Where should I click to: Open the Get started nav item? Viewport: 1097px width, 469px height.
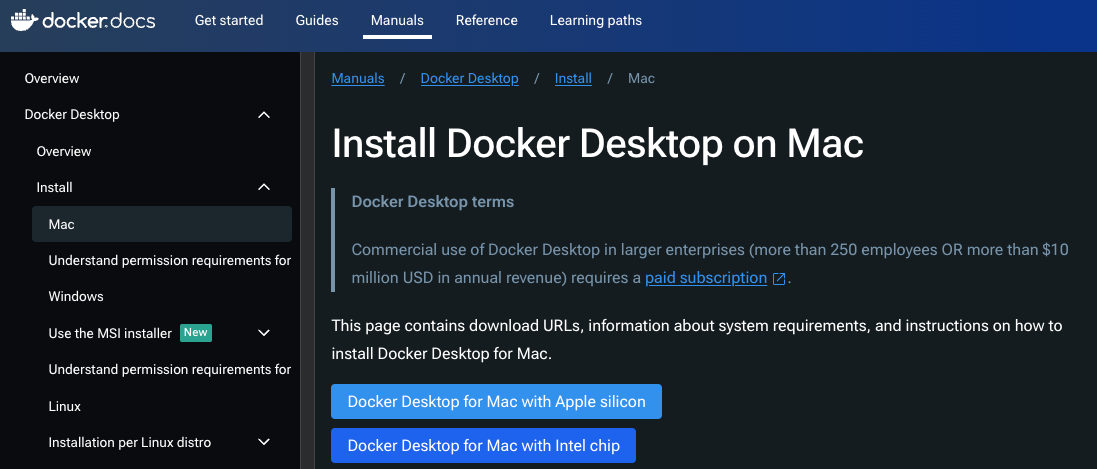point(229,20)
